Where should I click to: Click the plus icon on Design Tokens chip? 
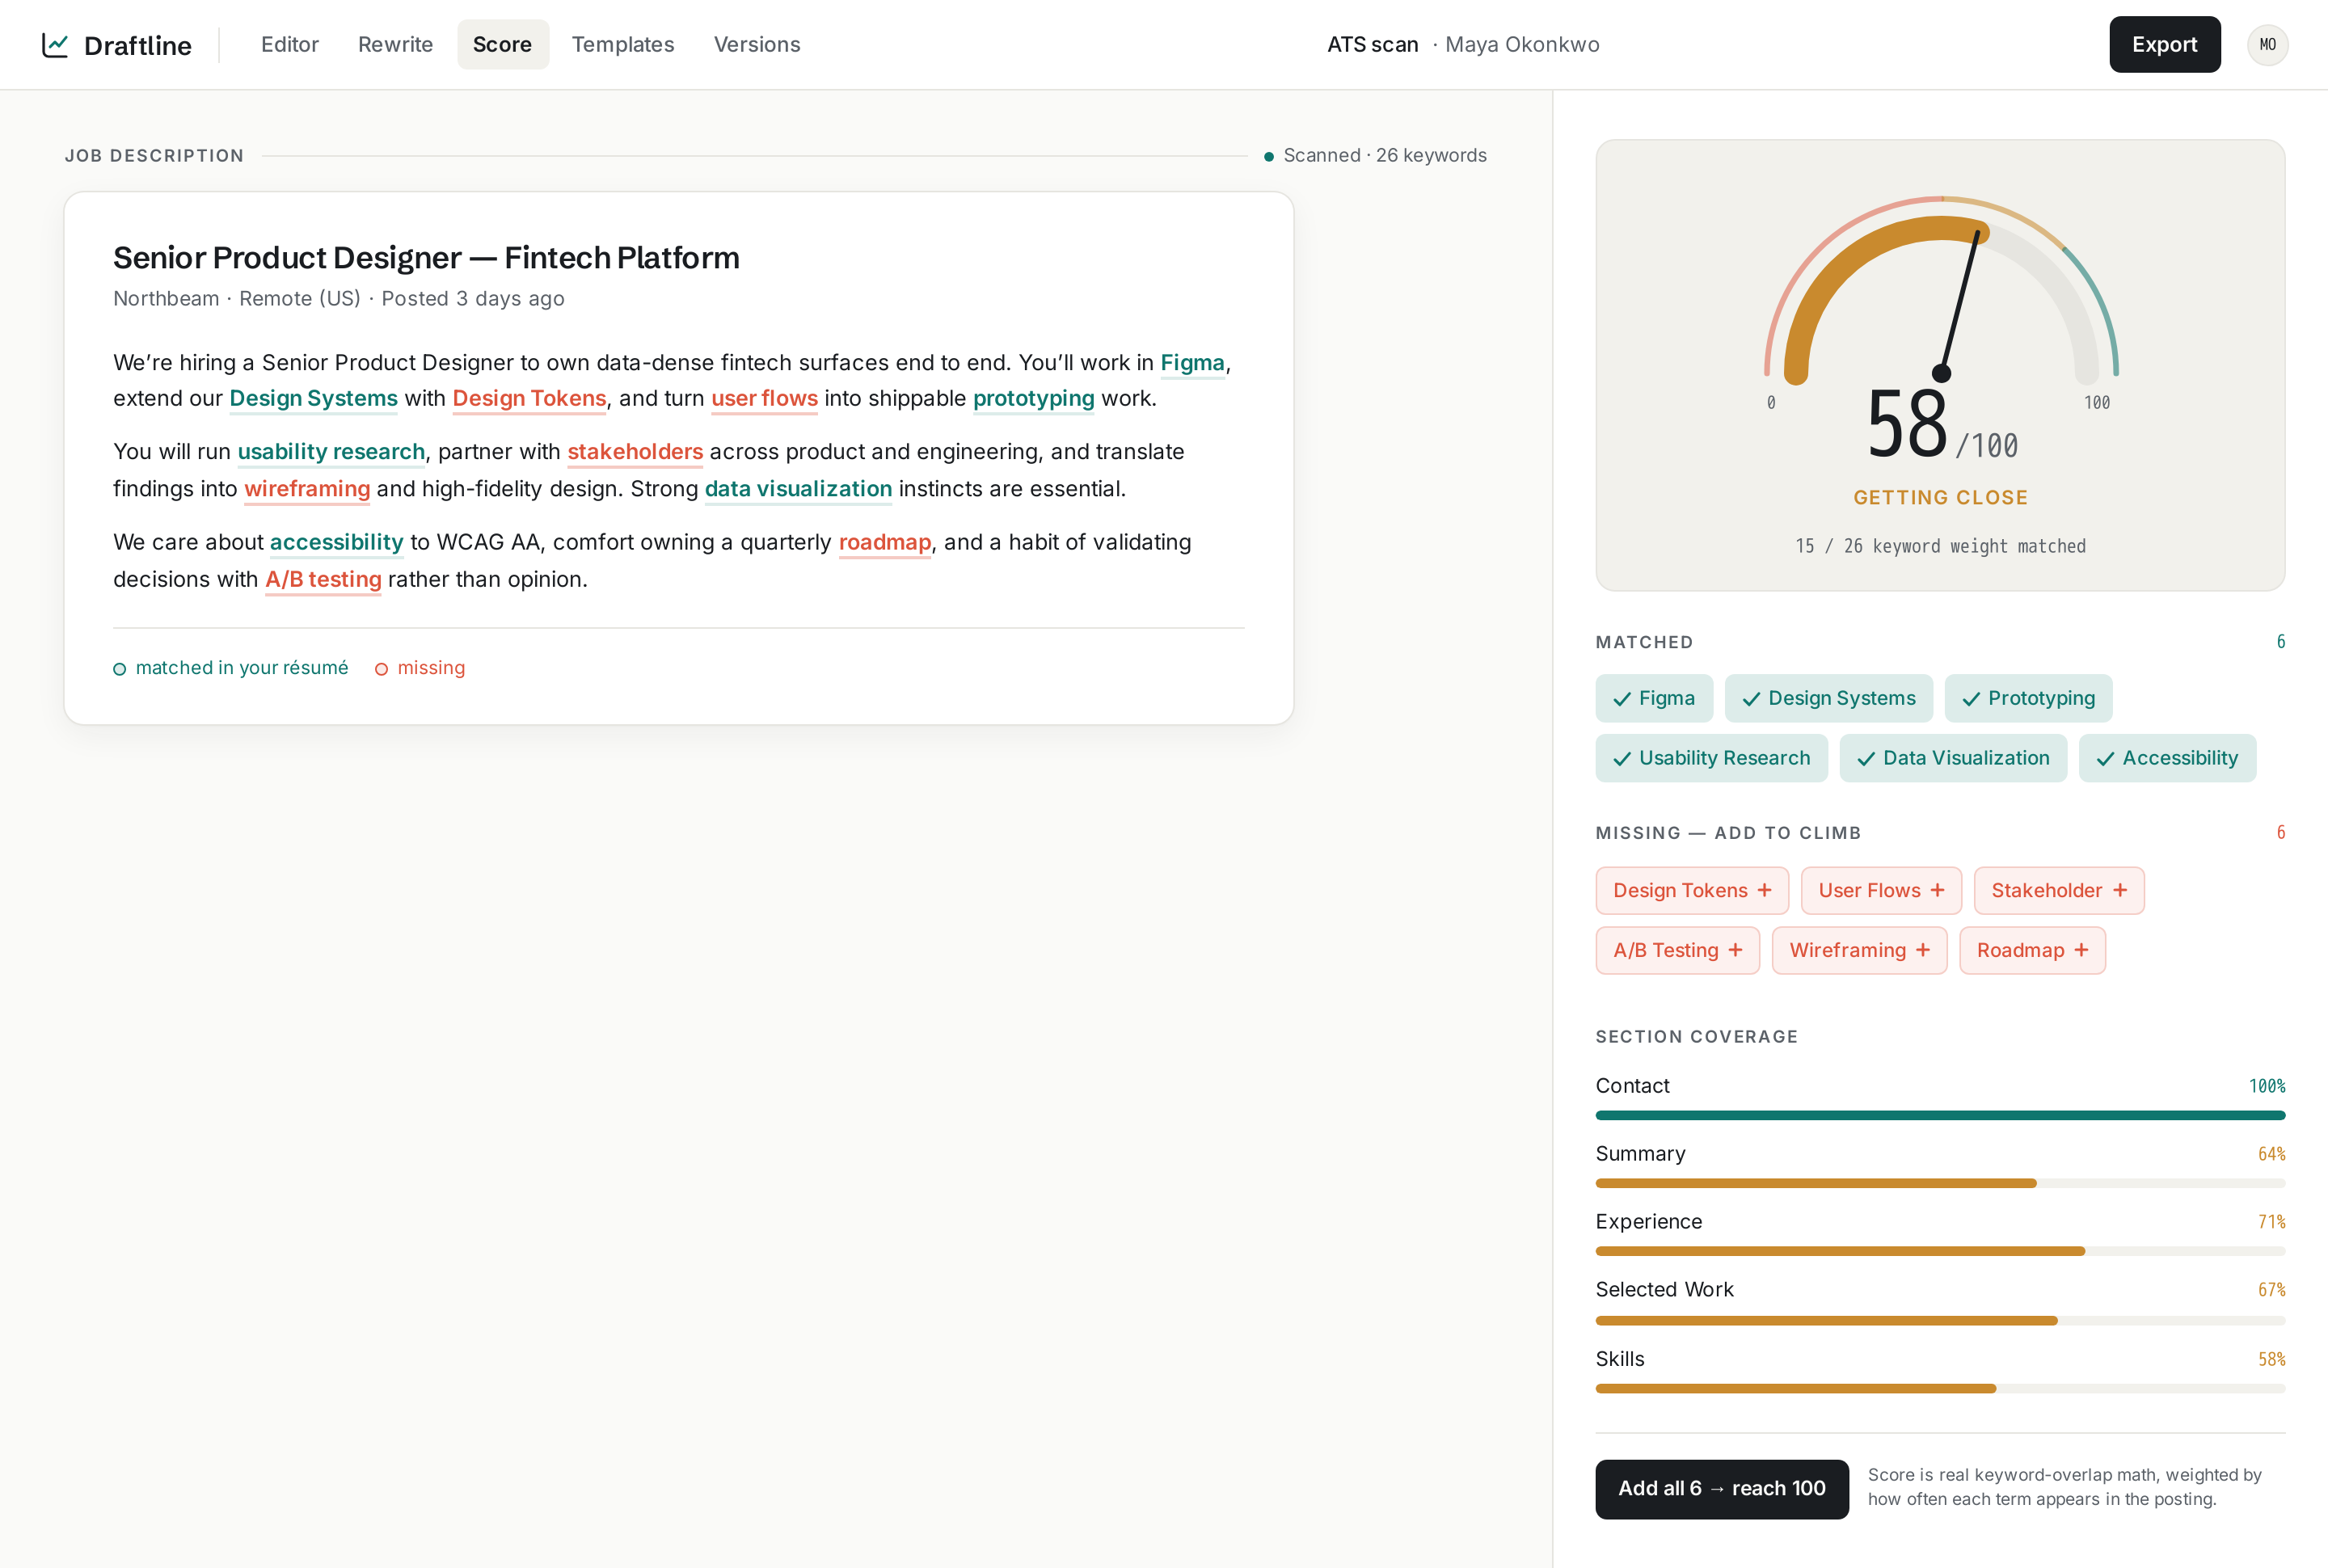(1764, 890)
